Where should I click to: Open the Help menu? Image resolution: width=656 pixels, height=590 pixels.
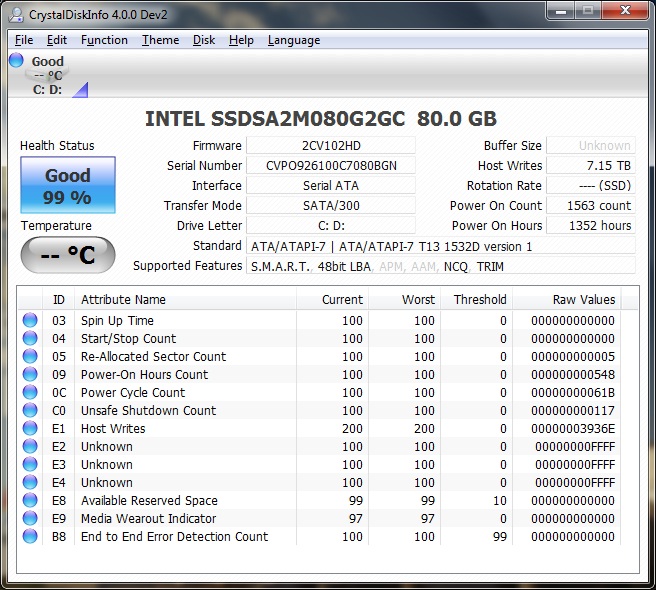click(241, 40)
